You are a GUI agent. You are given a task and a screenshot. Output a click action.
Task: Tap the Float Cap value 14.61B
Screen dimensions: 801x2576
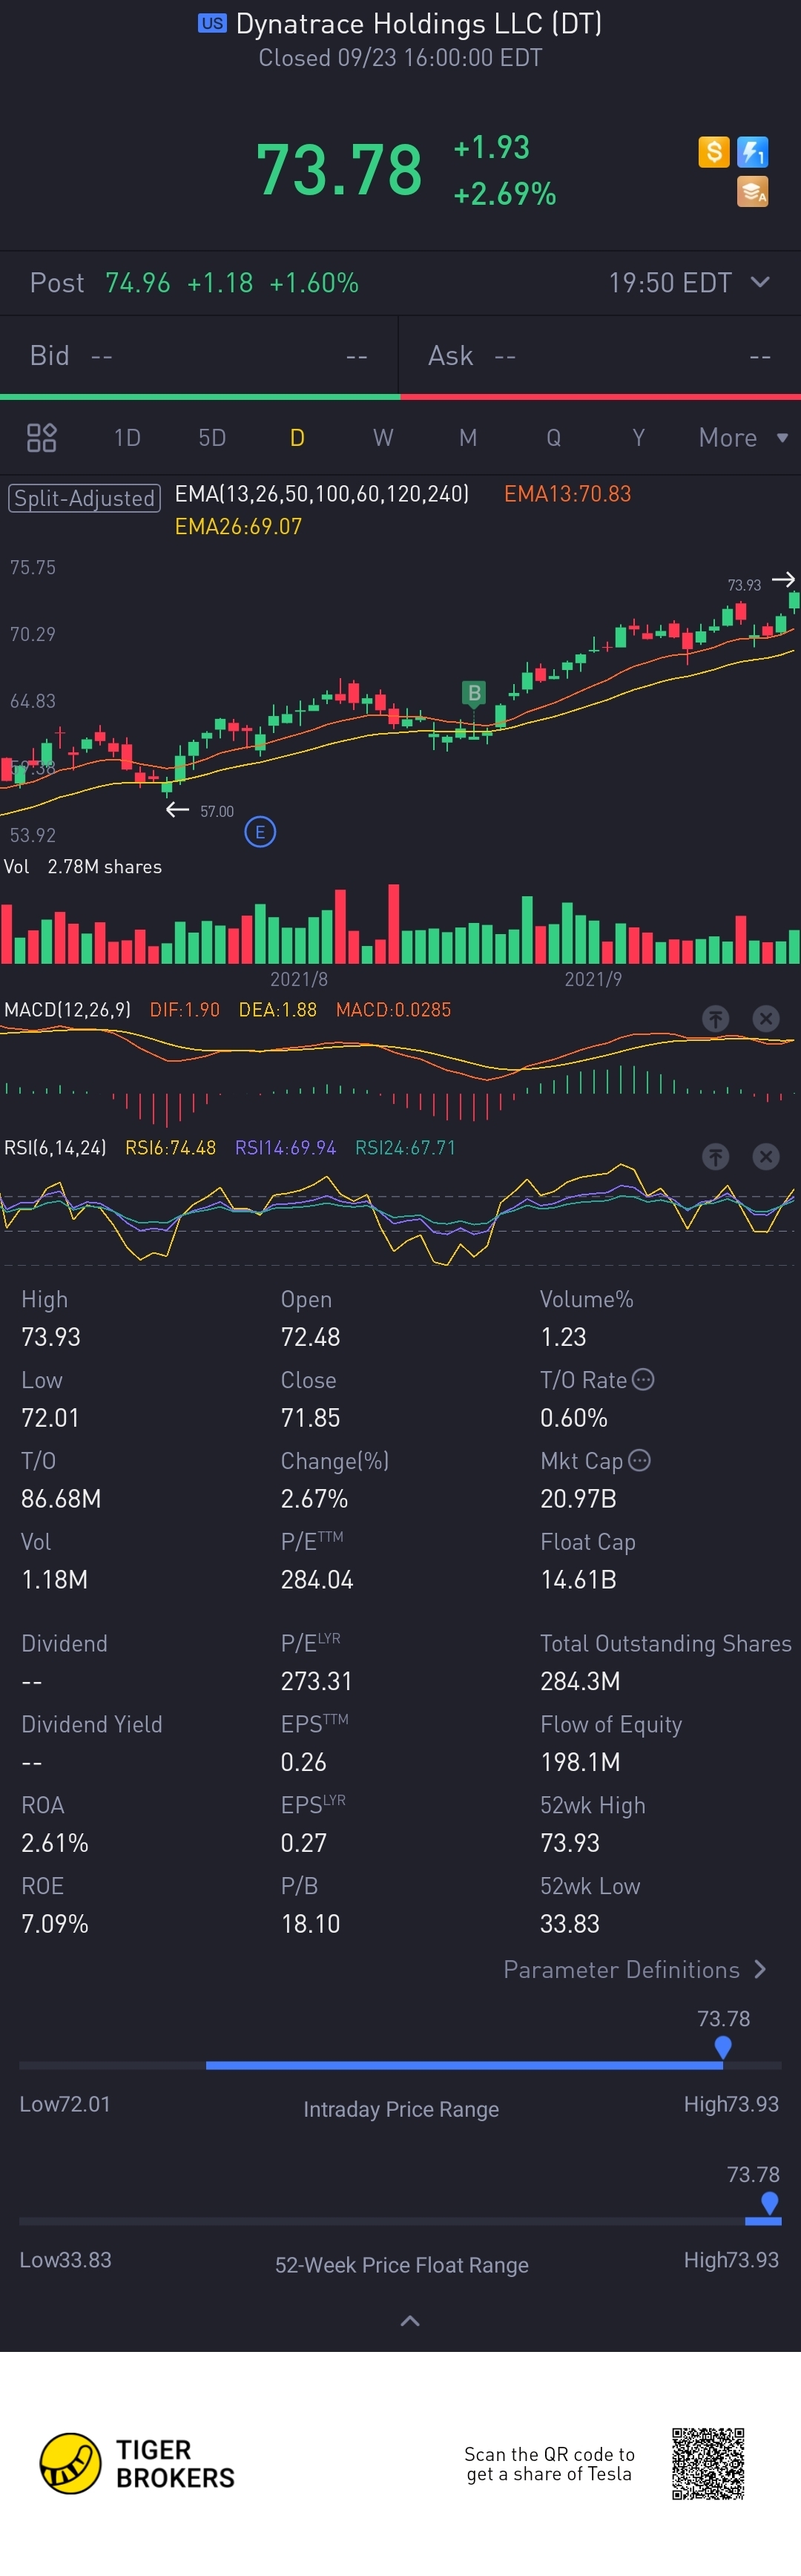tap(578, 1580)
